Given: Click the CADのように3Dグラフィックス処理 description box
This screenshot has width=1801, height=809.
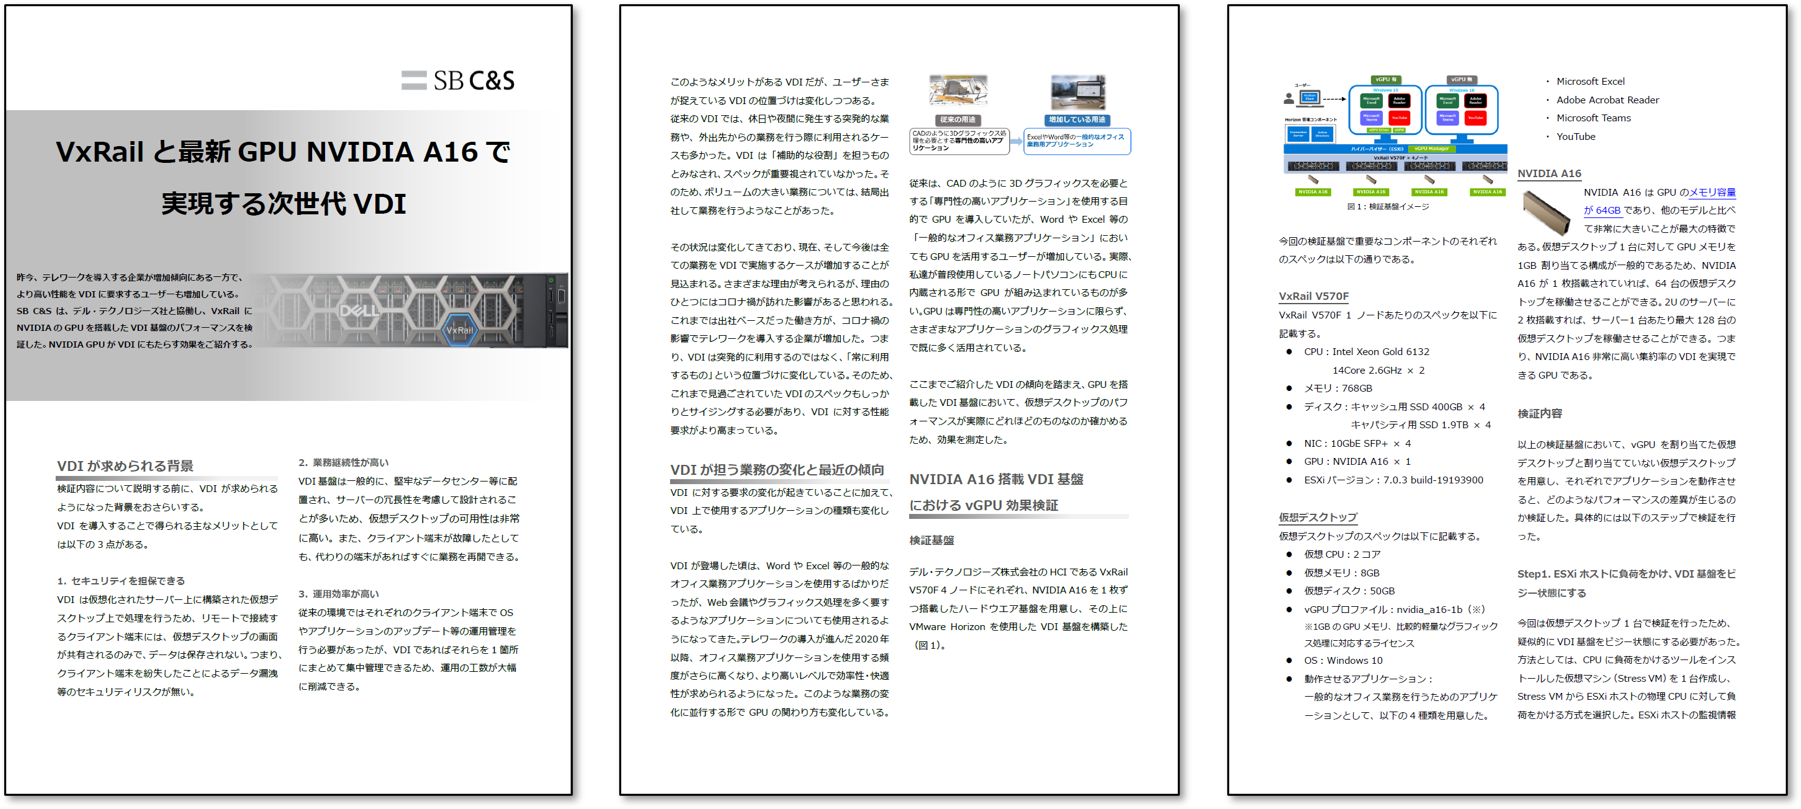Looking at the screenshot, I should pos(959,140).
